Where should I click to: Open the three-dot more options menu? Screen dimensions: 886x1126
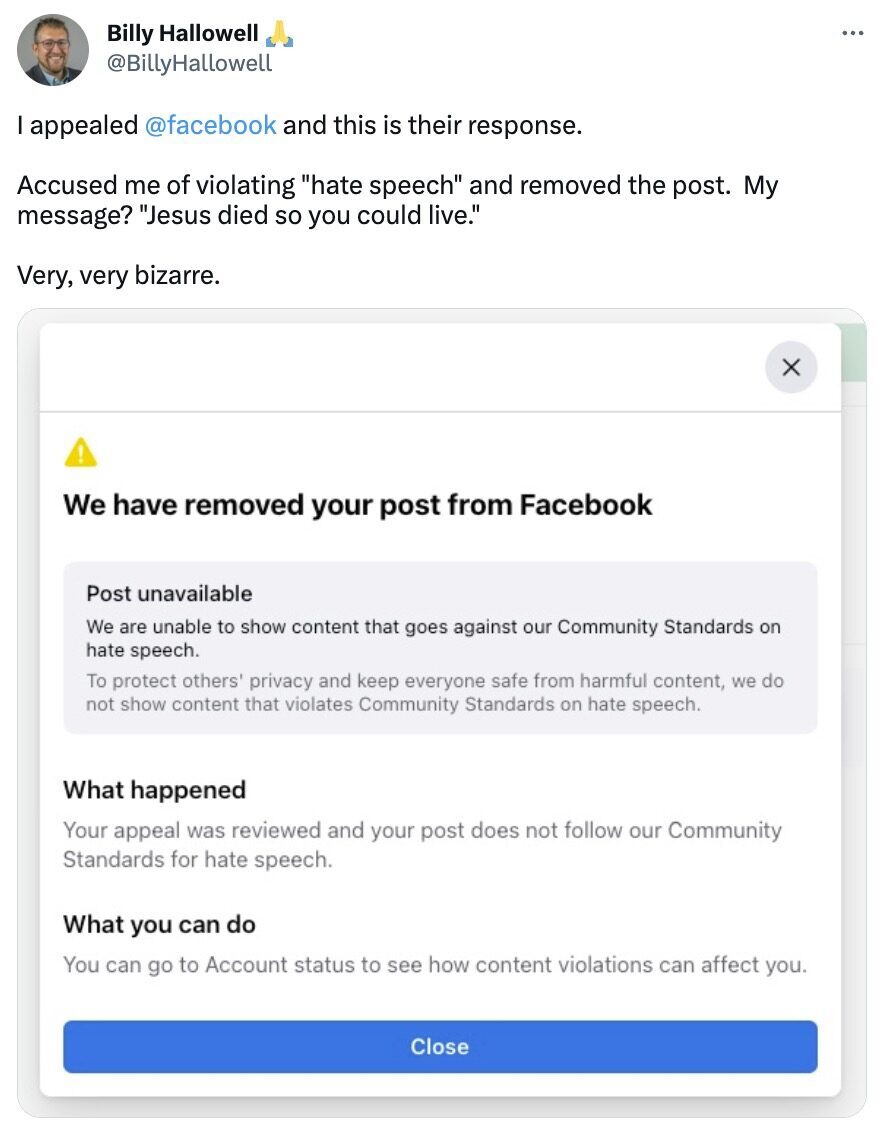click(852, 33)
